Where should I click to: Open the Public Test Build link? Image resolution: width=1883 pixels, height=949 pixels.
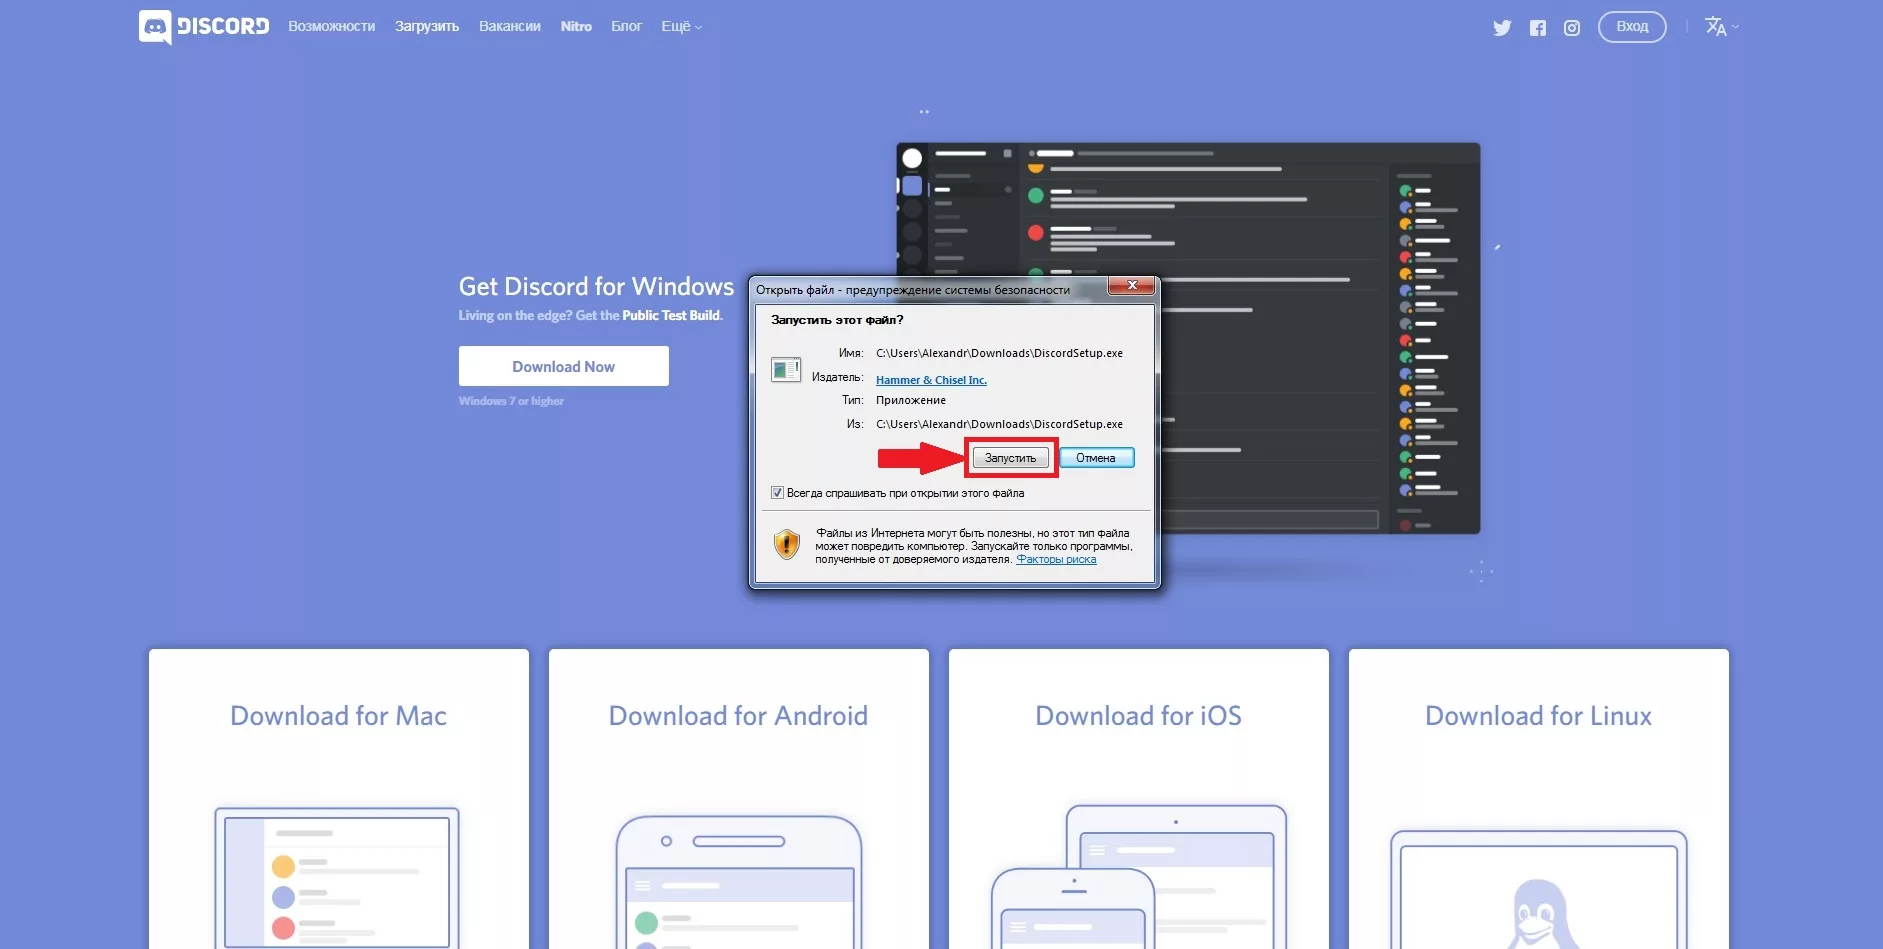pos(671,315)
